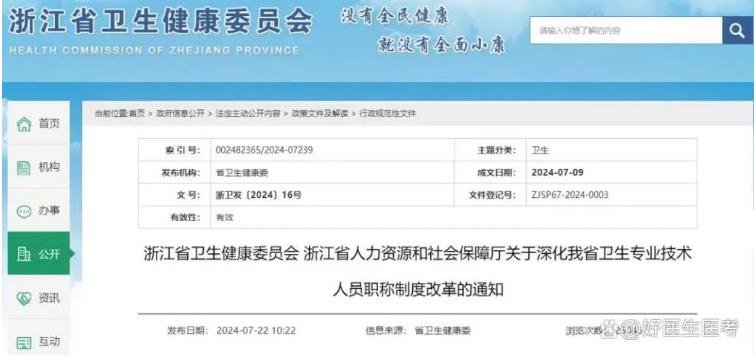Click the 行政规范性文件 breadcrumb item
This screenshot has width=756, height=362.
(387, 113)
